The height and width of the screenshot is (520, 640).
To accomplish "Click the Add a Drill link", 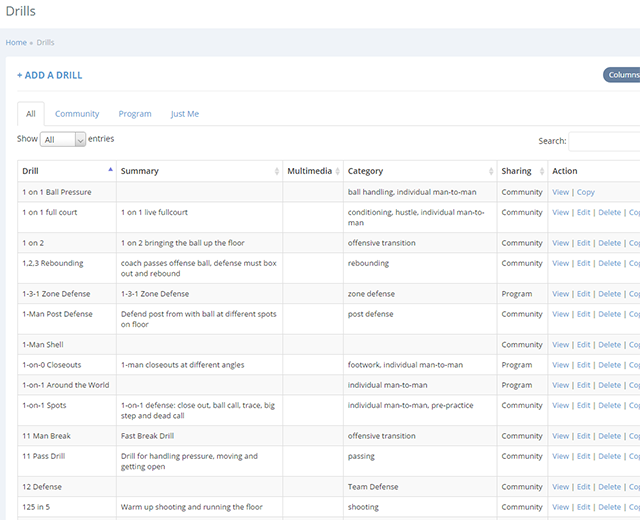I will [x=50, y=75].
